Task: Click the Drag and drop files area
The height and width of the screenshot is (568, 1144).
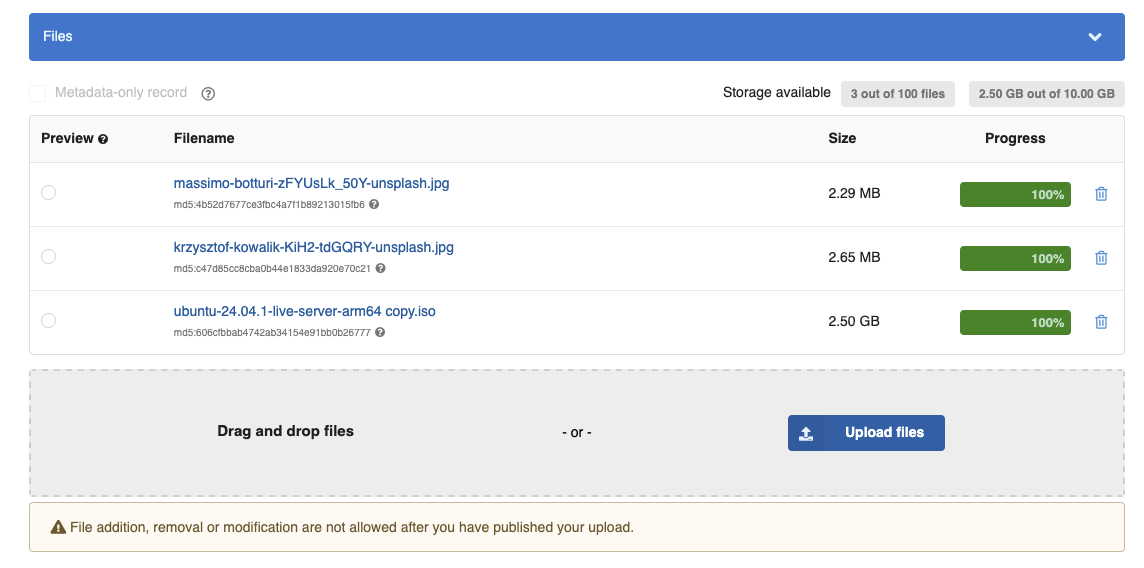Action: coord(576,433)
